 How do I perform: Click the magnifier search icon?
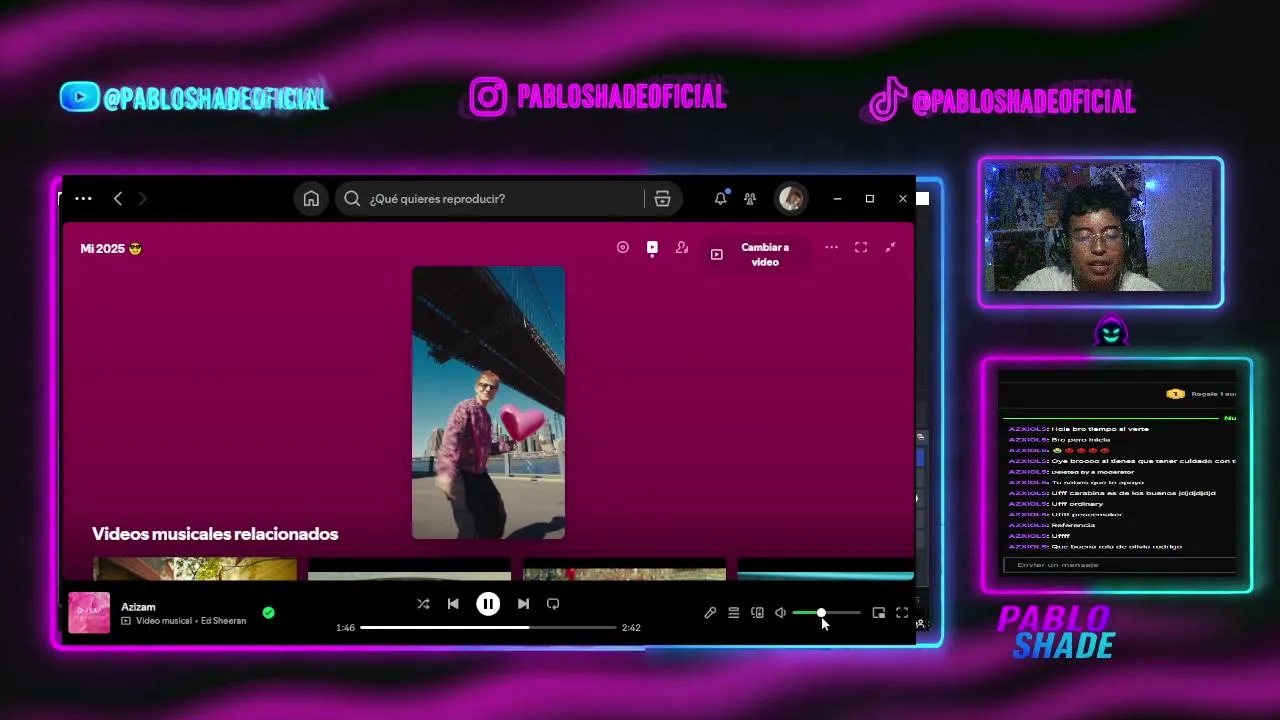[x=352, y=199]
